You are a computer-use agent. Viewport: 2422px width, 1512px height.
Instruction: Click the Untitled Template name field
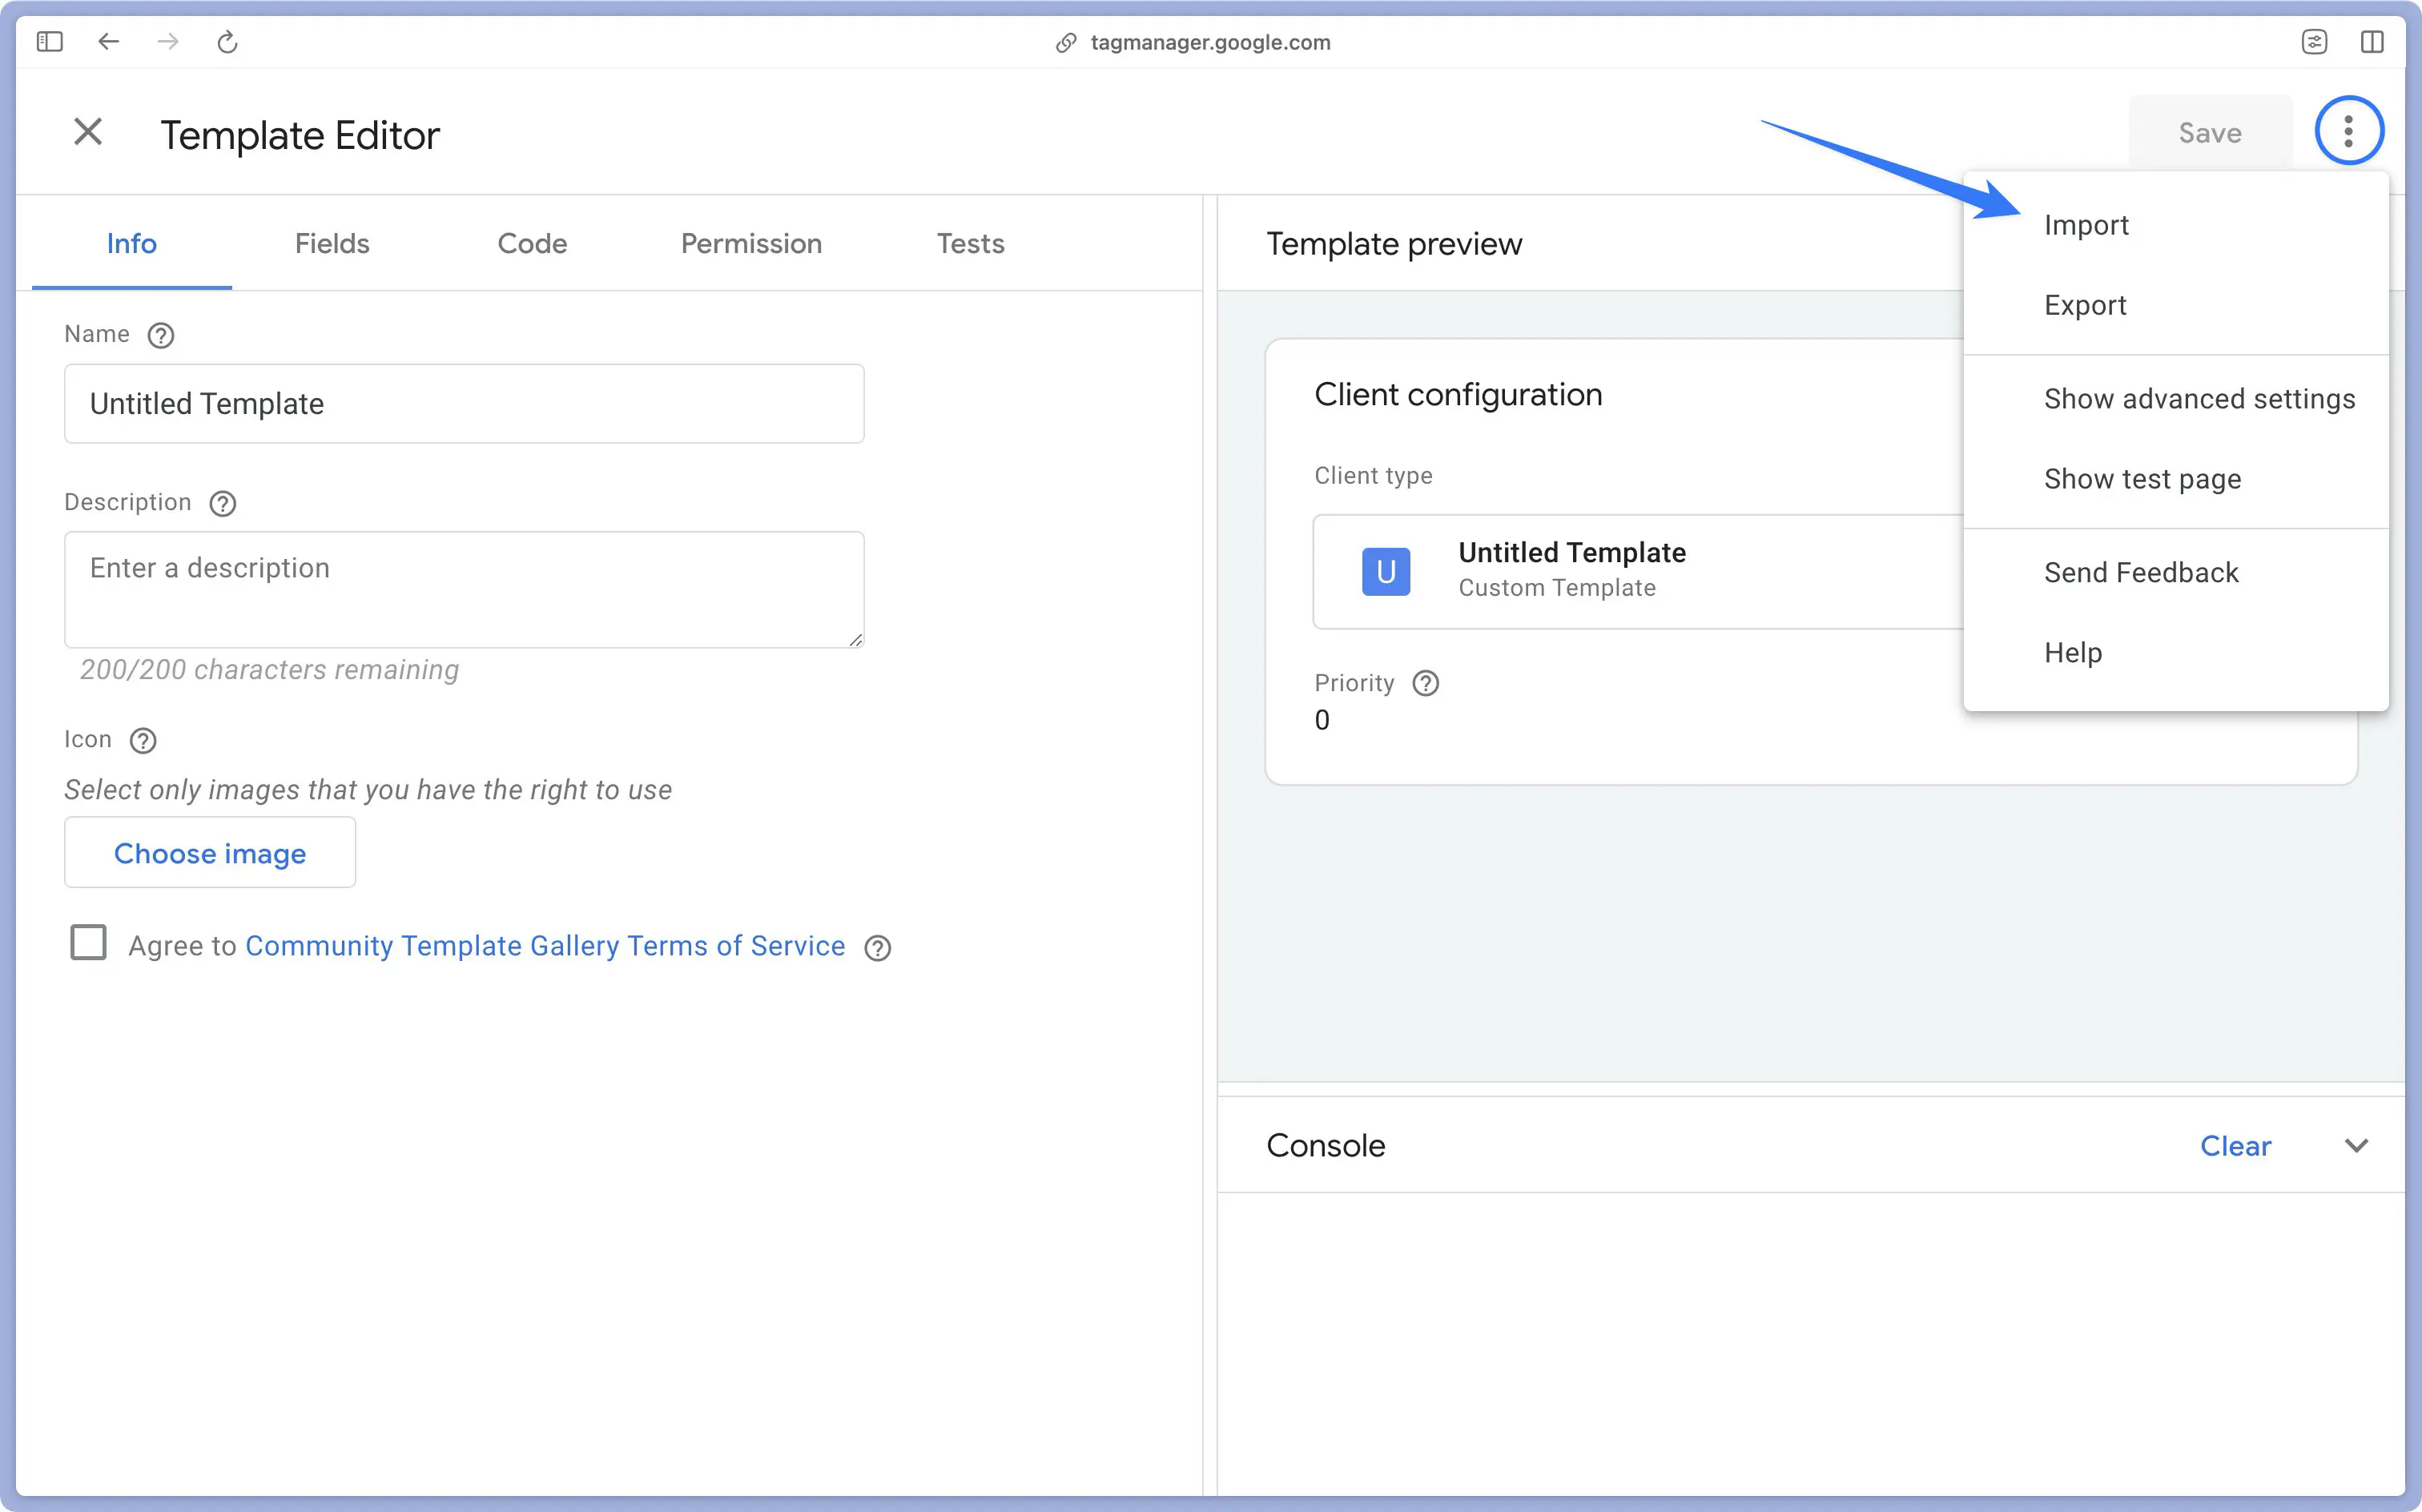pyautogui.click(x=464, y=404)
